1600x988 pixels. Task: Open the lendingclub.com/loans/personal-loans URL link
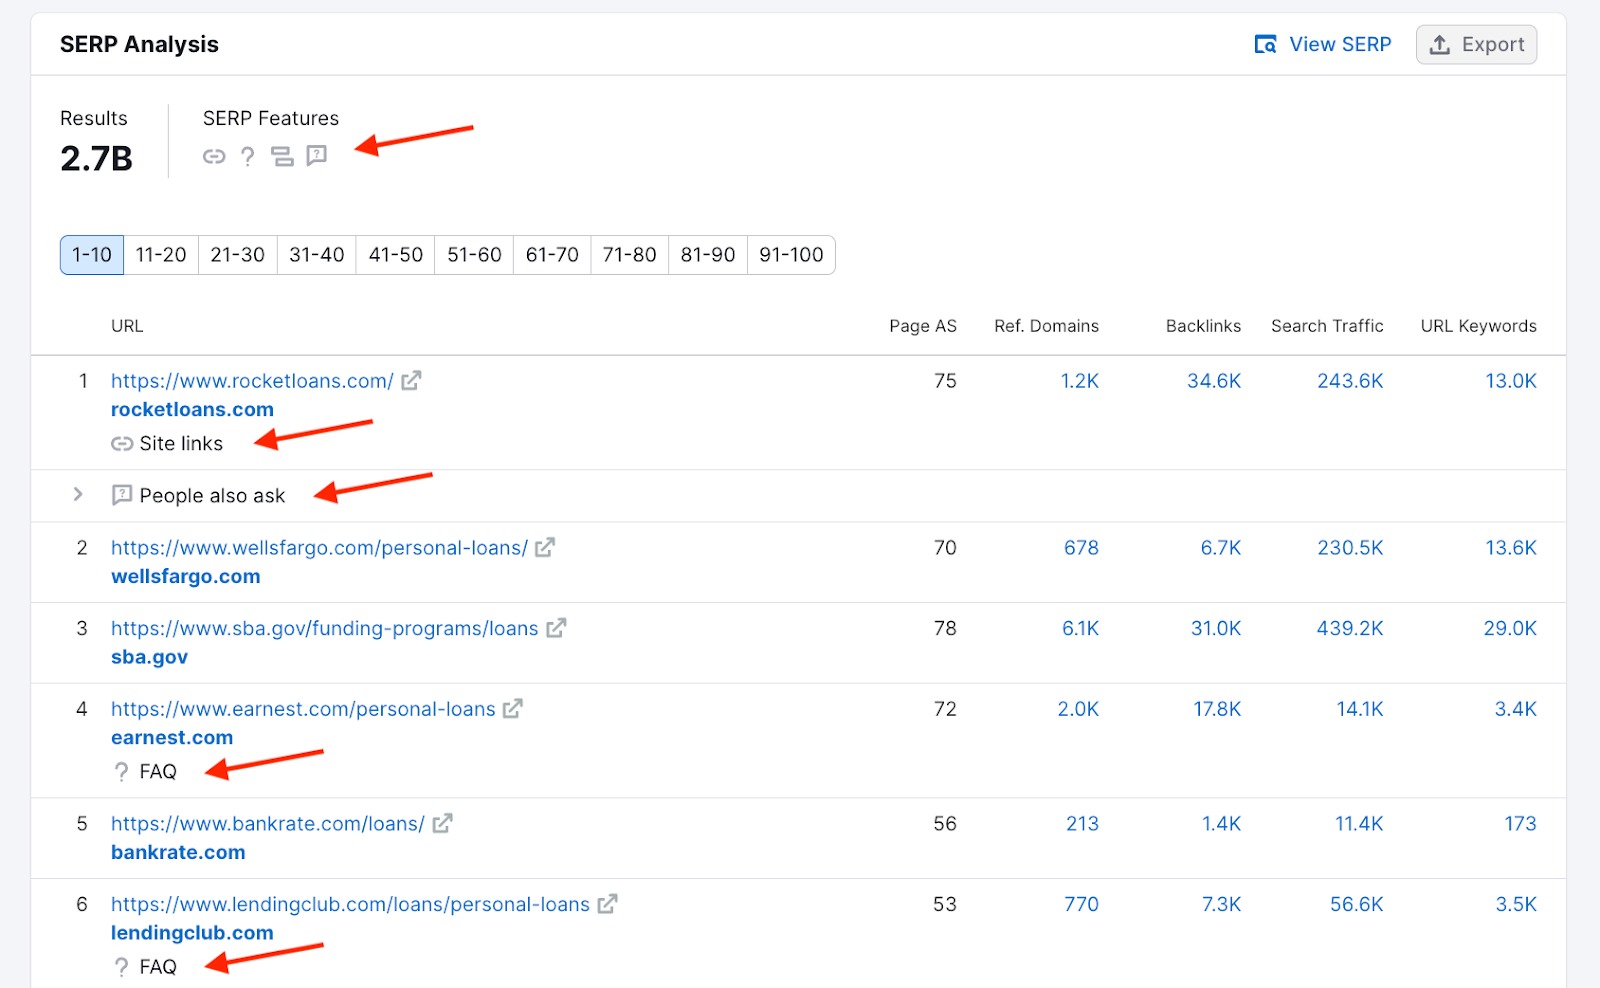350,904
